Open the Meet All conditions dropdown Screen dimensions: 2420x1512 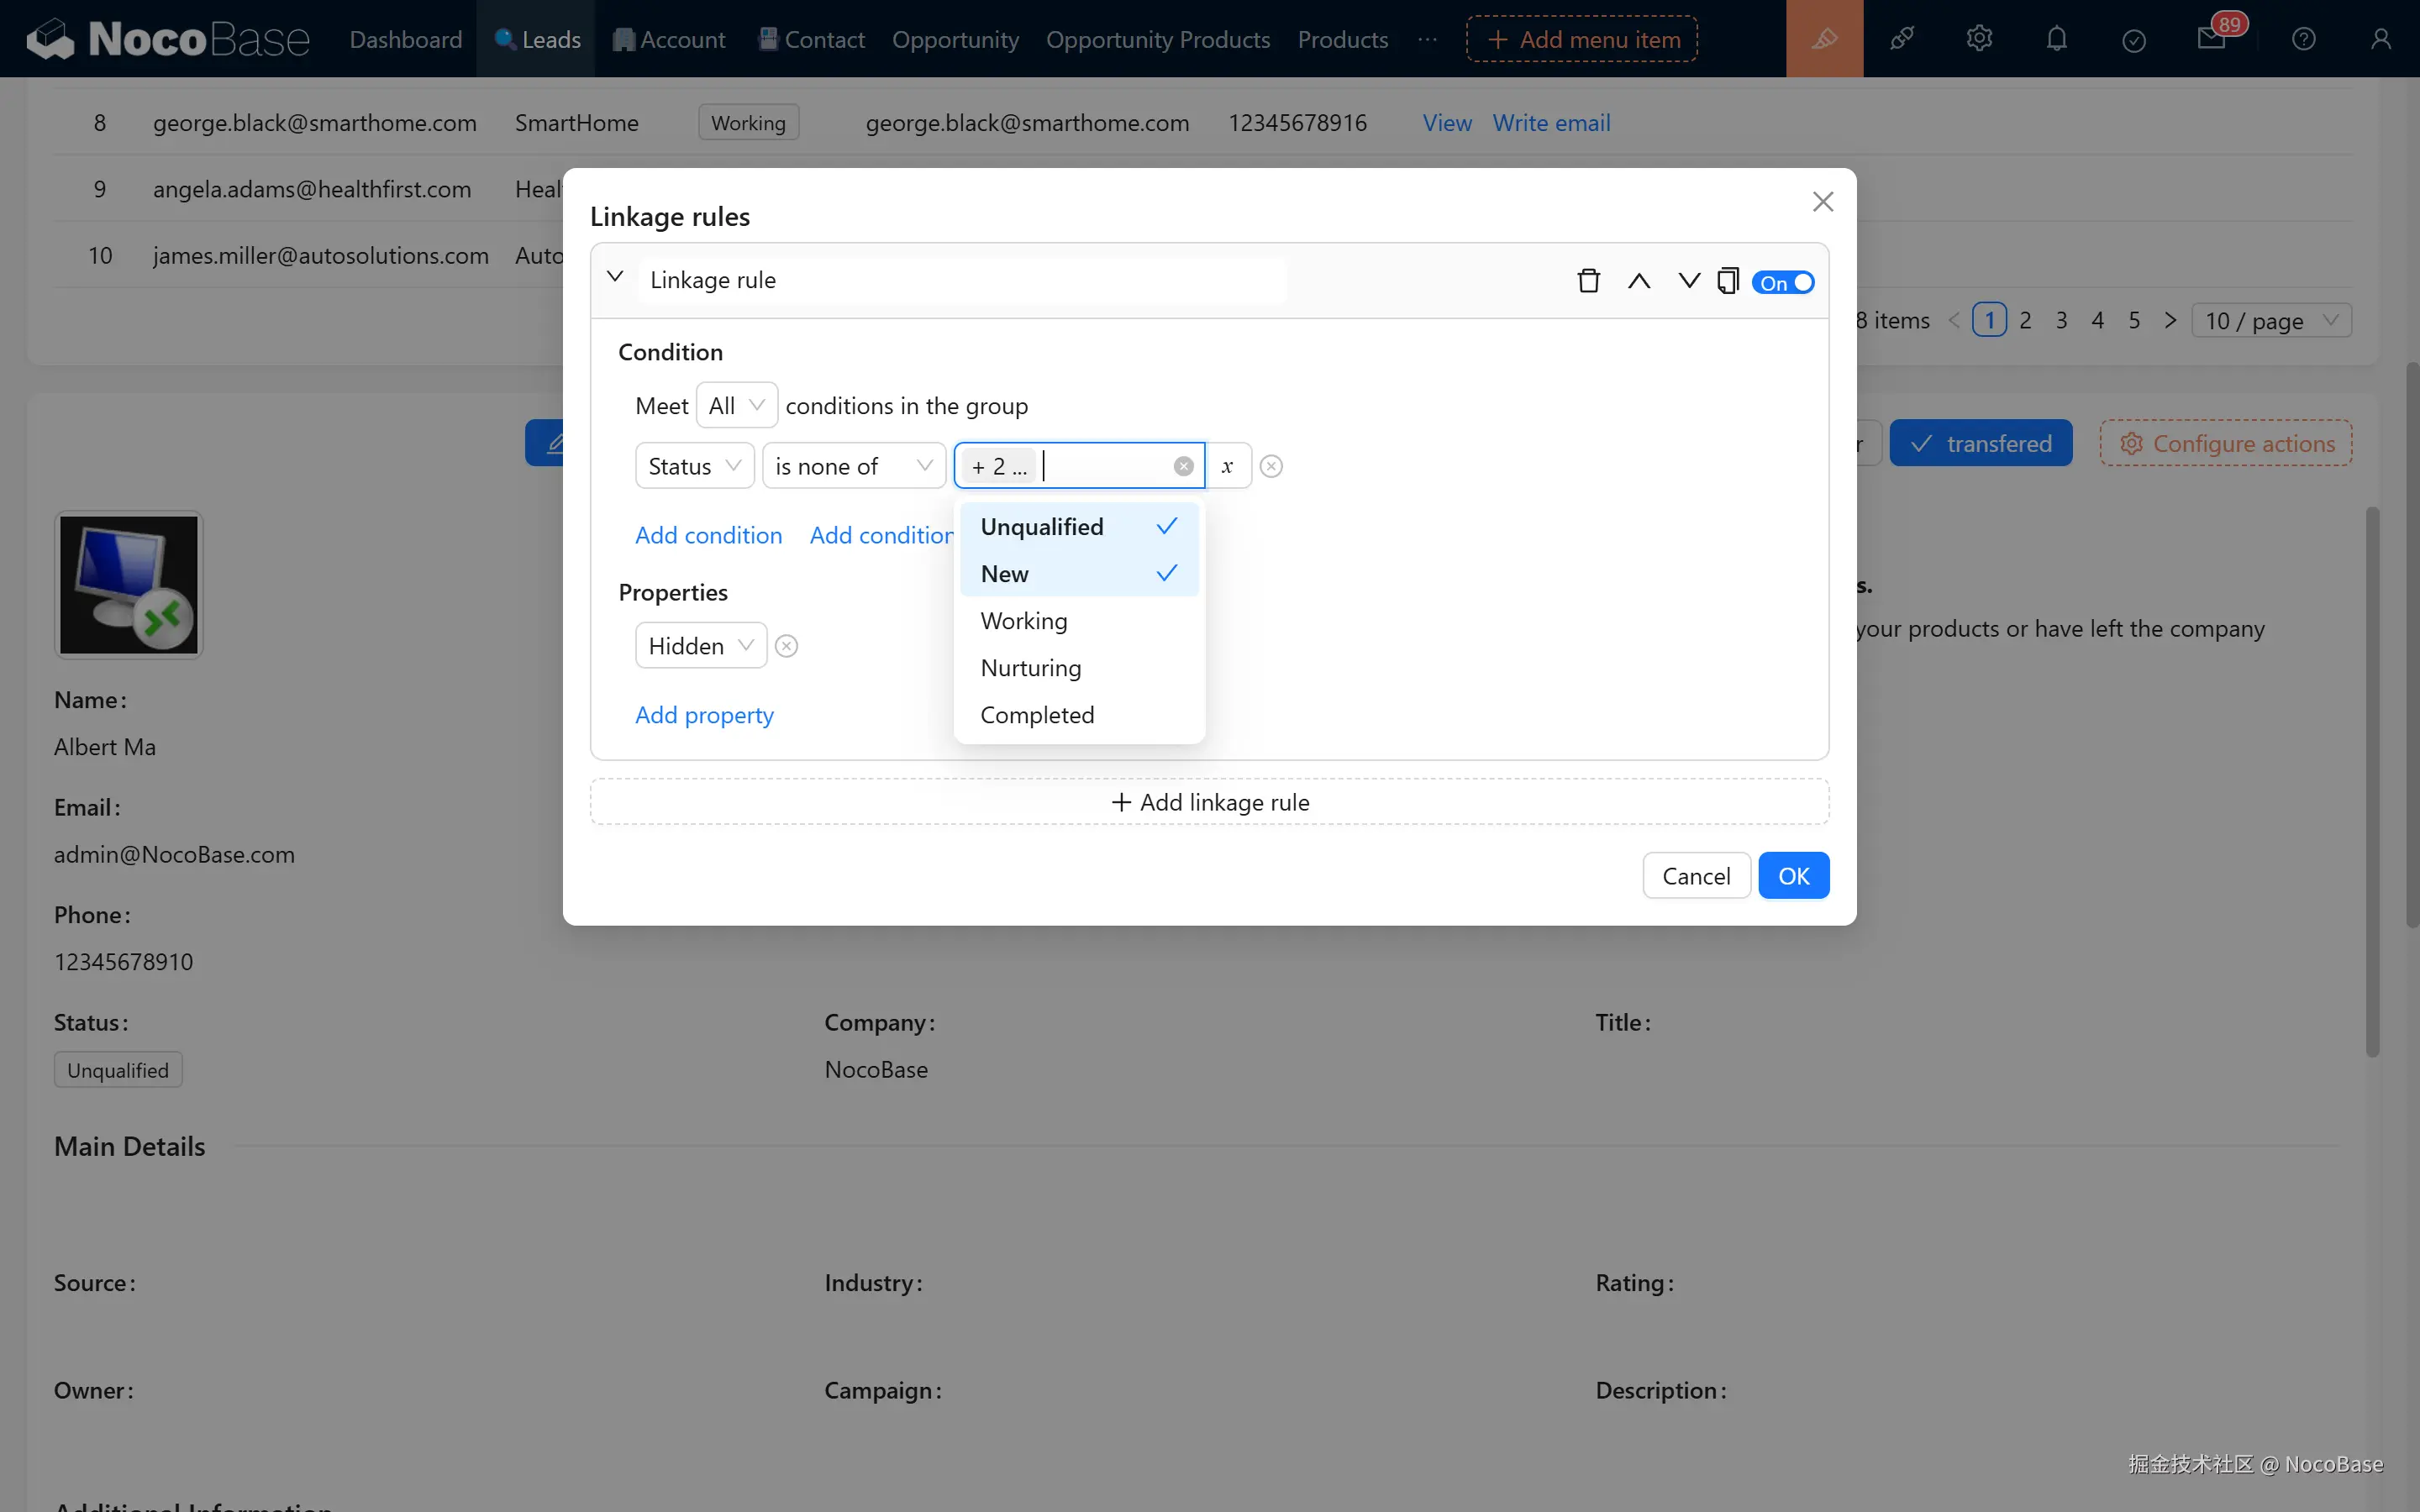736,406
